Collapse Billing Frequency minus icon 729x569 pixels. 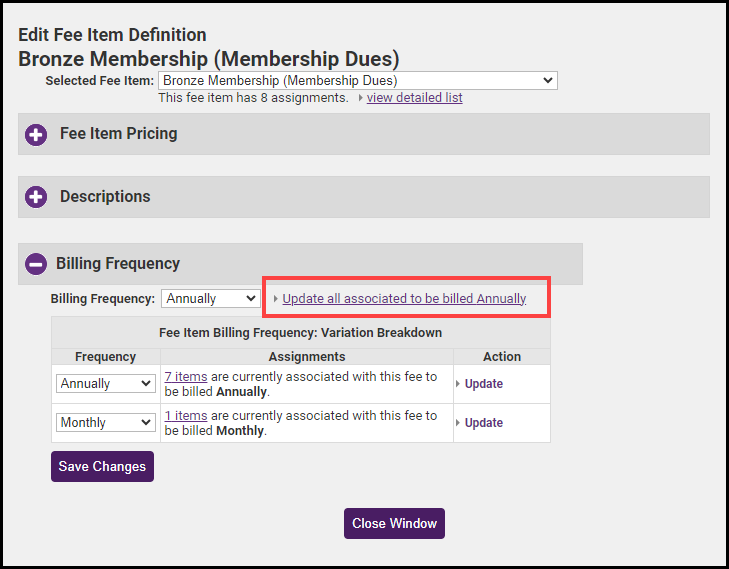[36, 264]
